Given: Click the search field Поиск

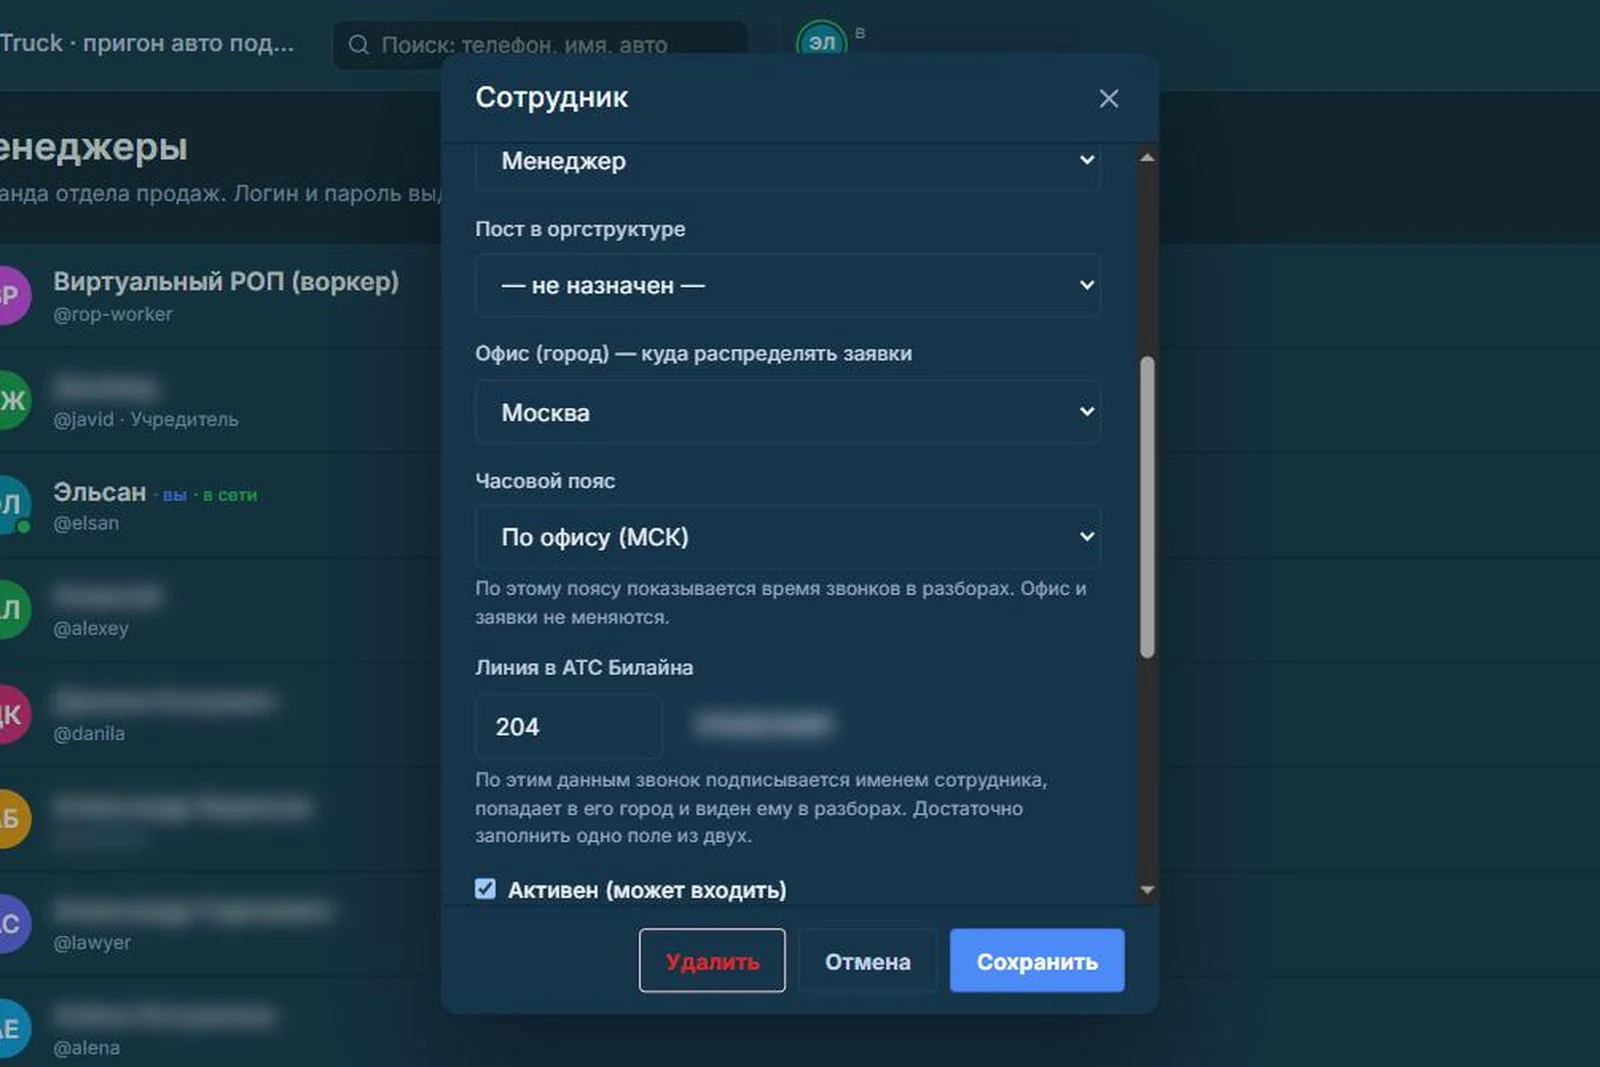Looking at the screenshot, I should coord(541,45).
